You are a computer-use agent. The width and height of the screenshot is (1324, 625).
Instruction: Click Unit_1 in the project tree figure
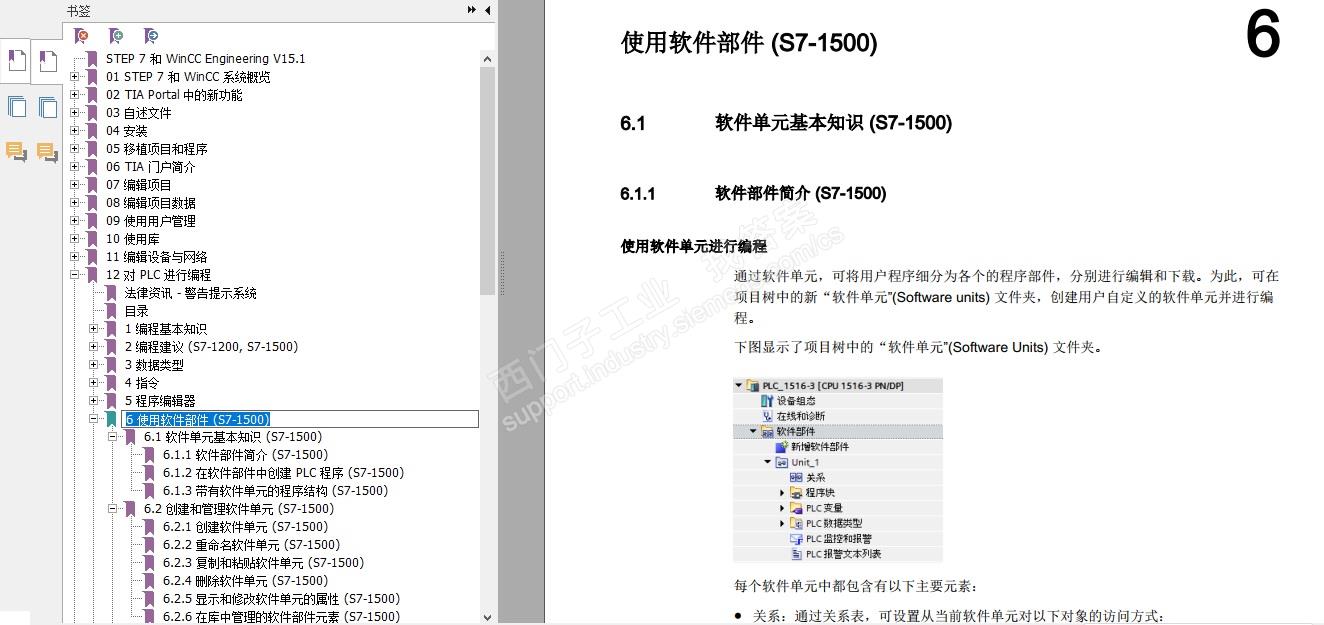pyautogui.click(x=805, y=462)
